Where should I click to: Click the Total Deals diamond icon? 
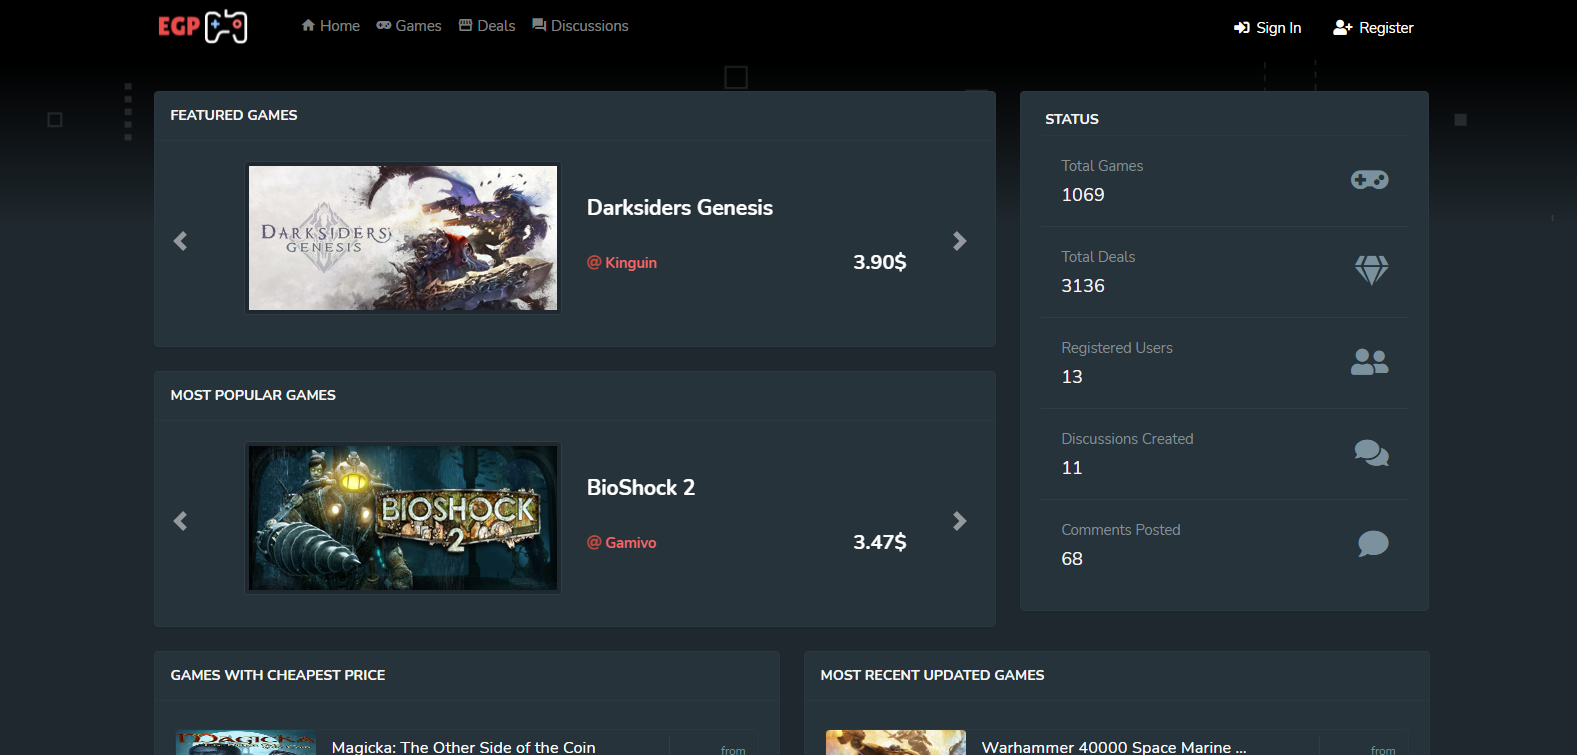click(1371, 270)
